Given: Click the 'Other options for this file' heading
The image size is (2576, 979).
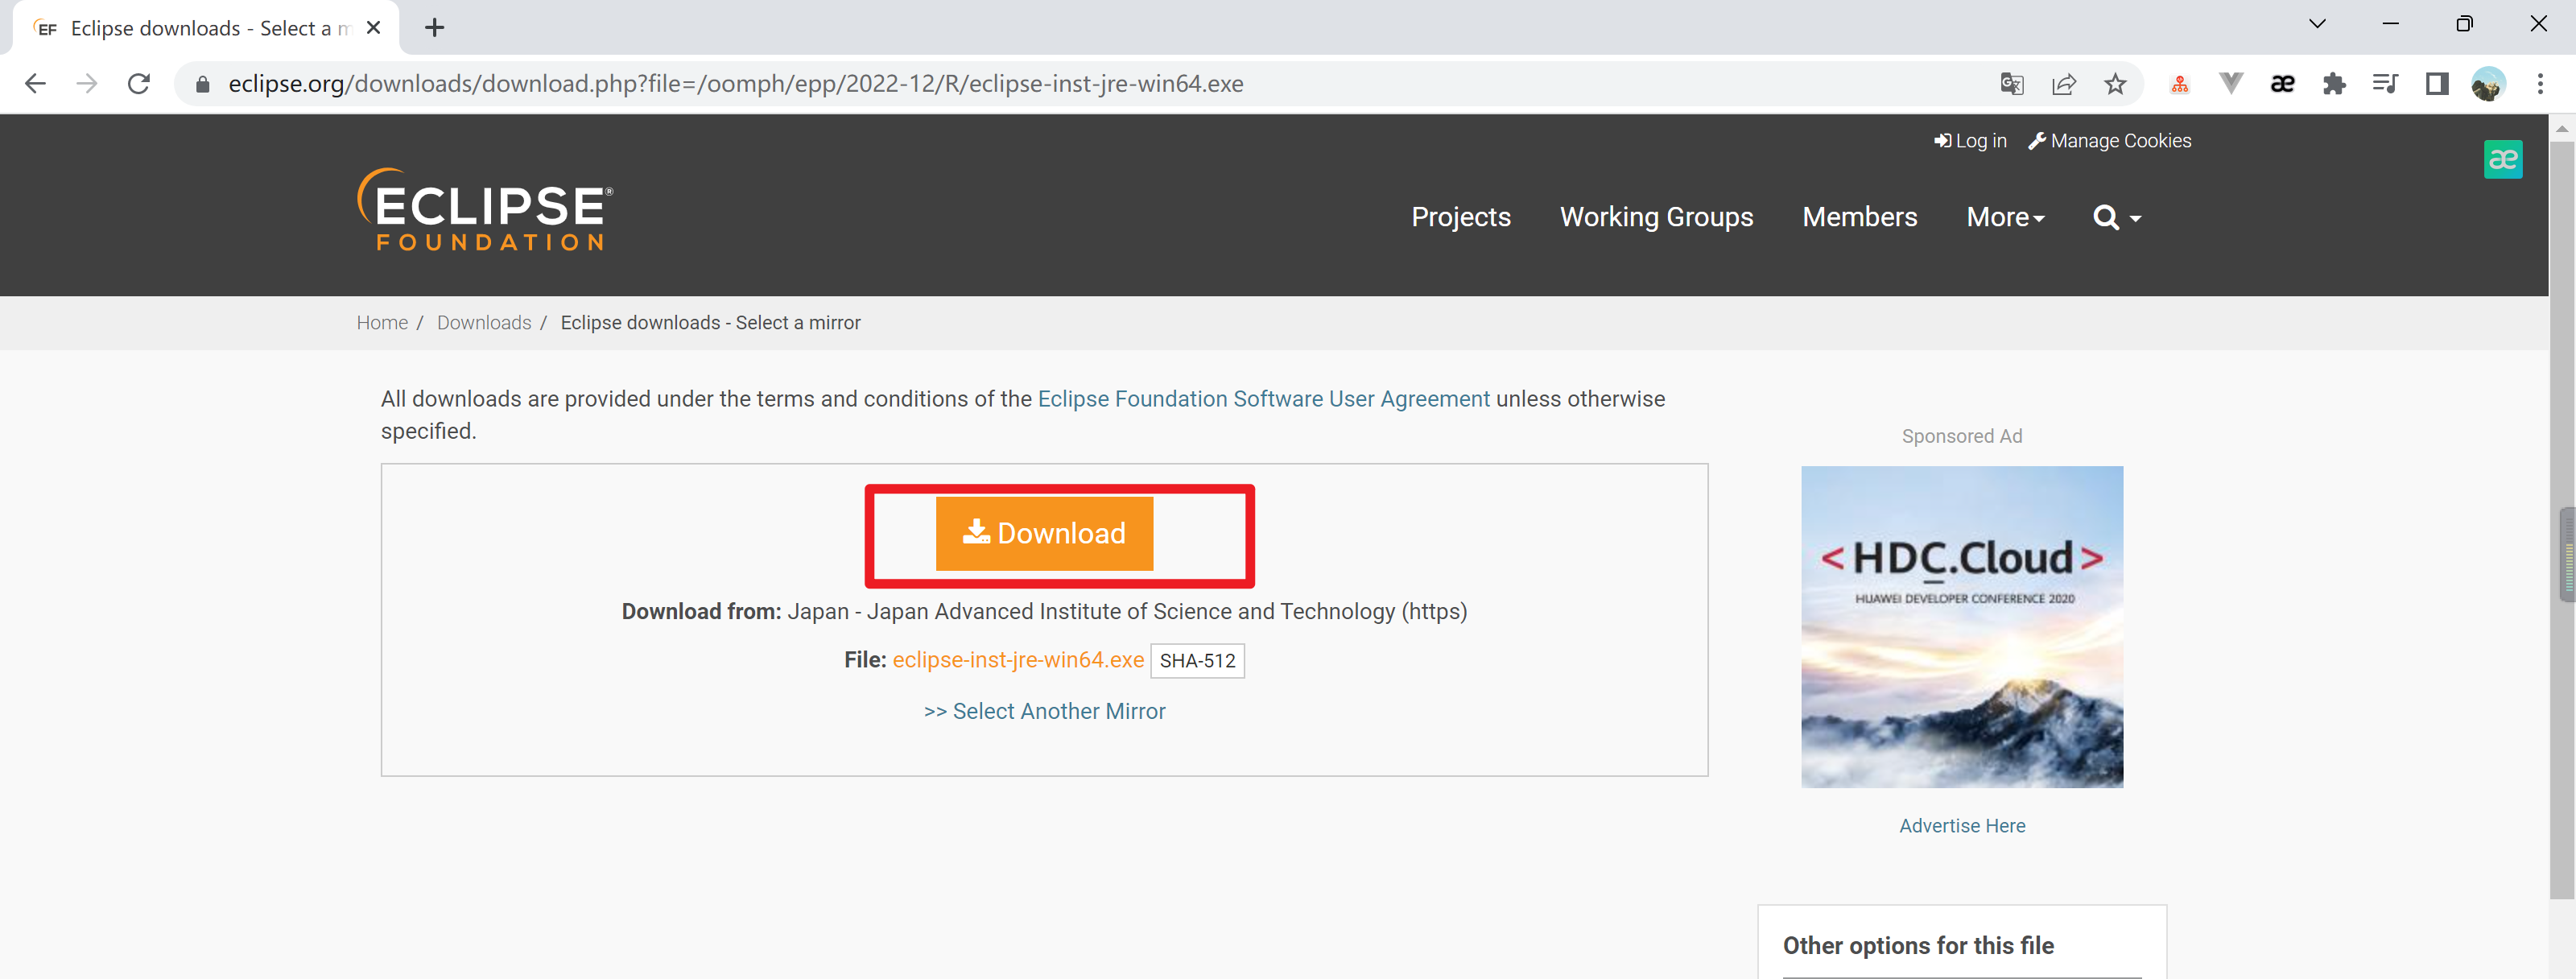Looking at the screenshot, I should [x=1918, y=946].
